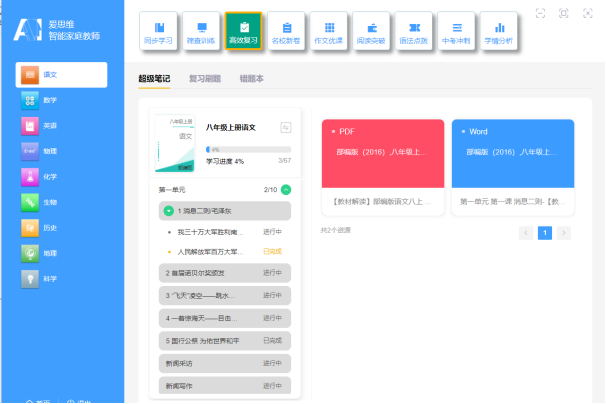
Task: Switch to the 复习刷题 tab
Action: pyautogui.click(x=204, y=78)
